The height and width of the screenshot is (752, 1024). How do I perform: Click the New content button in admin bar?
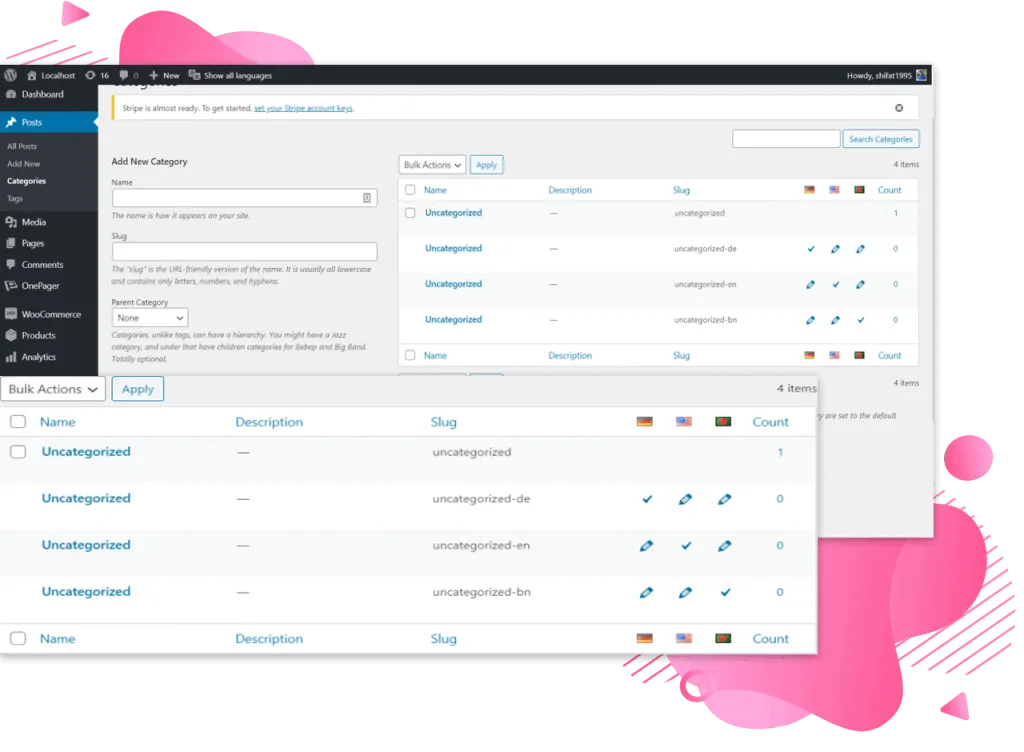coord(164,75)
